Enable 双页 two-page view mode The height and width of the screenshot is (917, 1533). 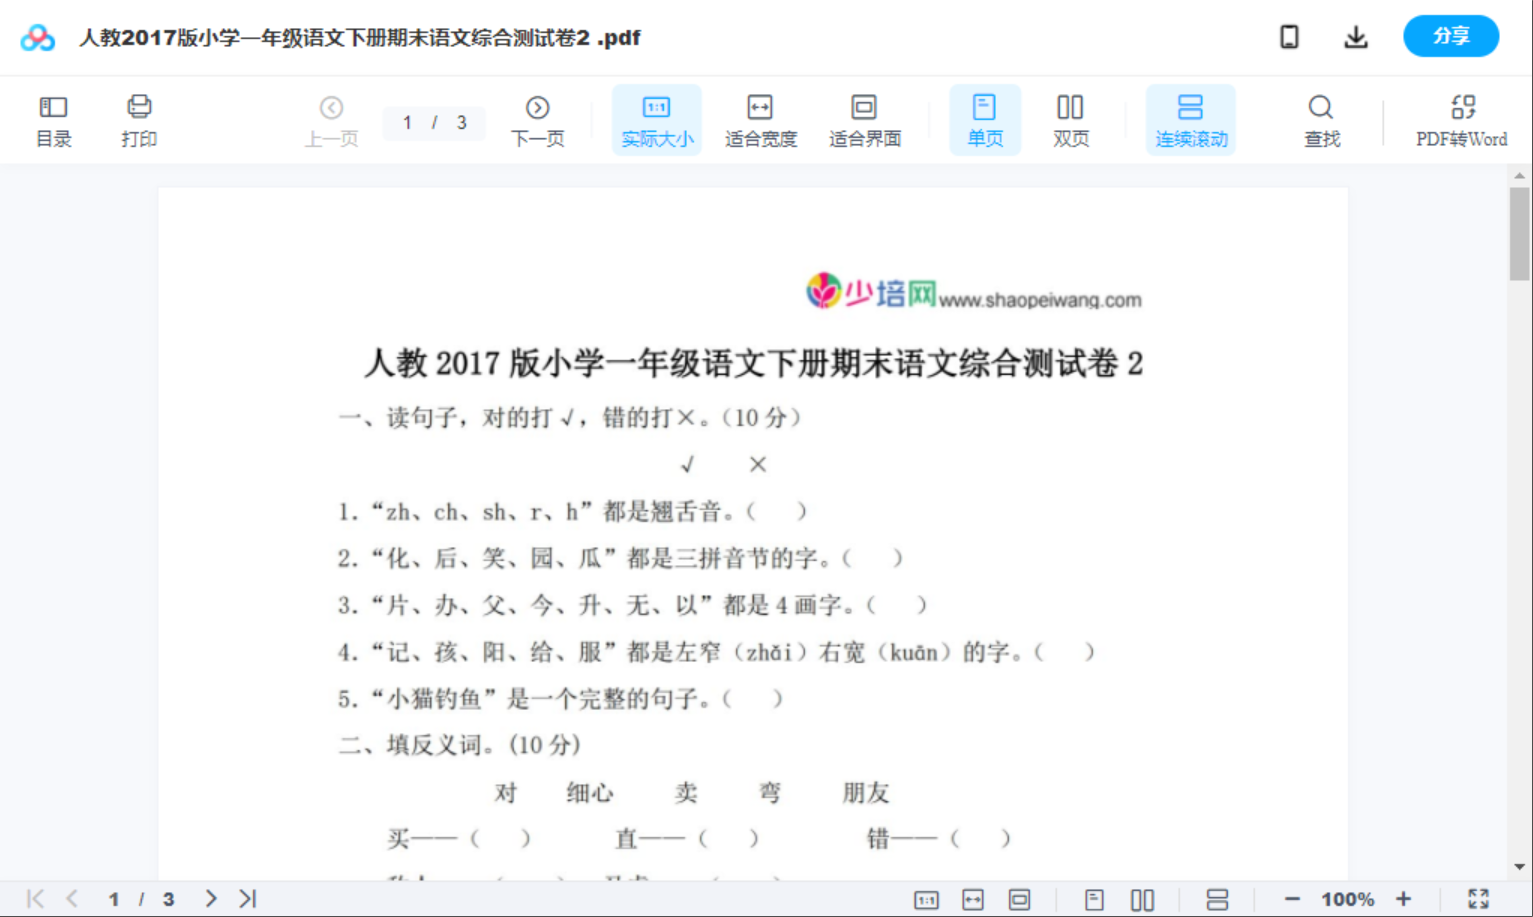pos(1070,119)
